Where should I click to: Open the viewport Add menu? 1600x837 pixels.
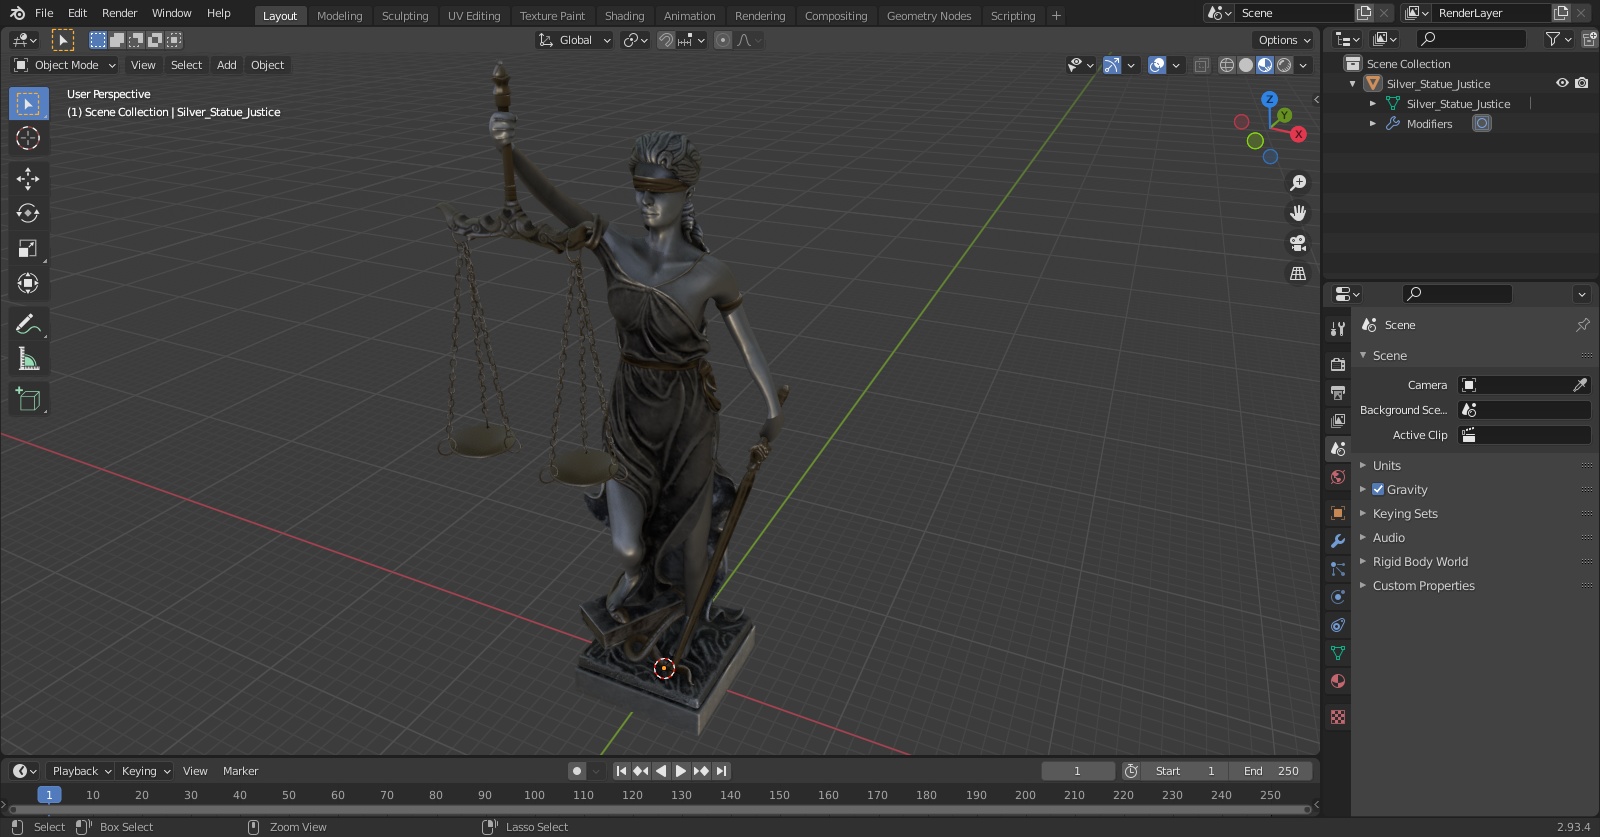pyautogui.click(x=227, y=65)
